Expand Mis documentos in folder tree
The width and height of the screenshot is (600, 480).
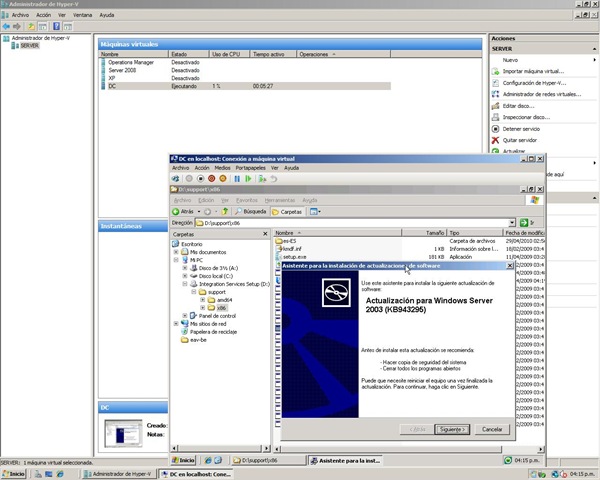click(176, 252)
